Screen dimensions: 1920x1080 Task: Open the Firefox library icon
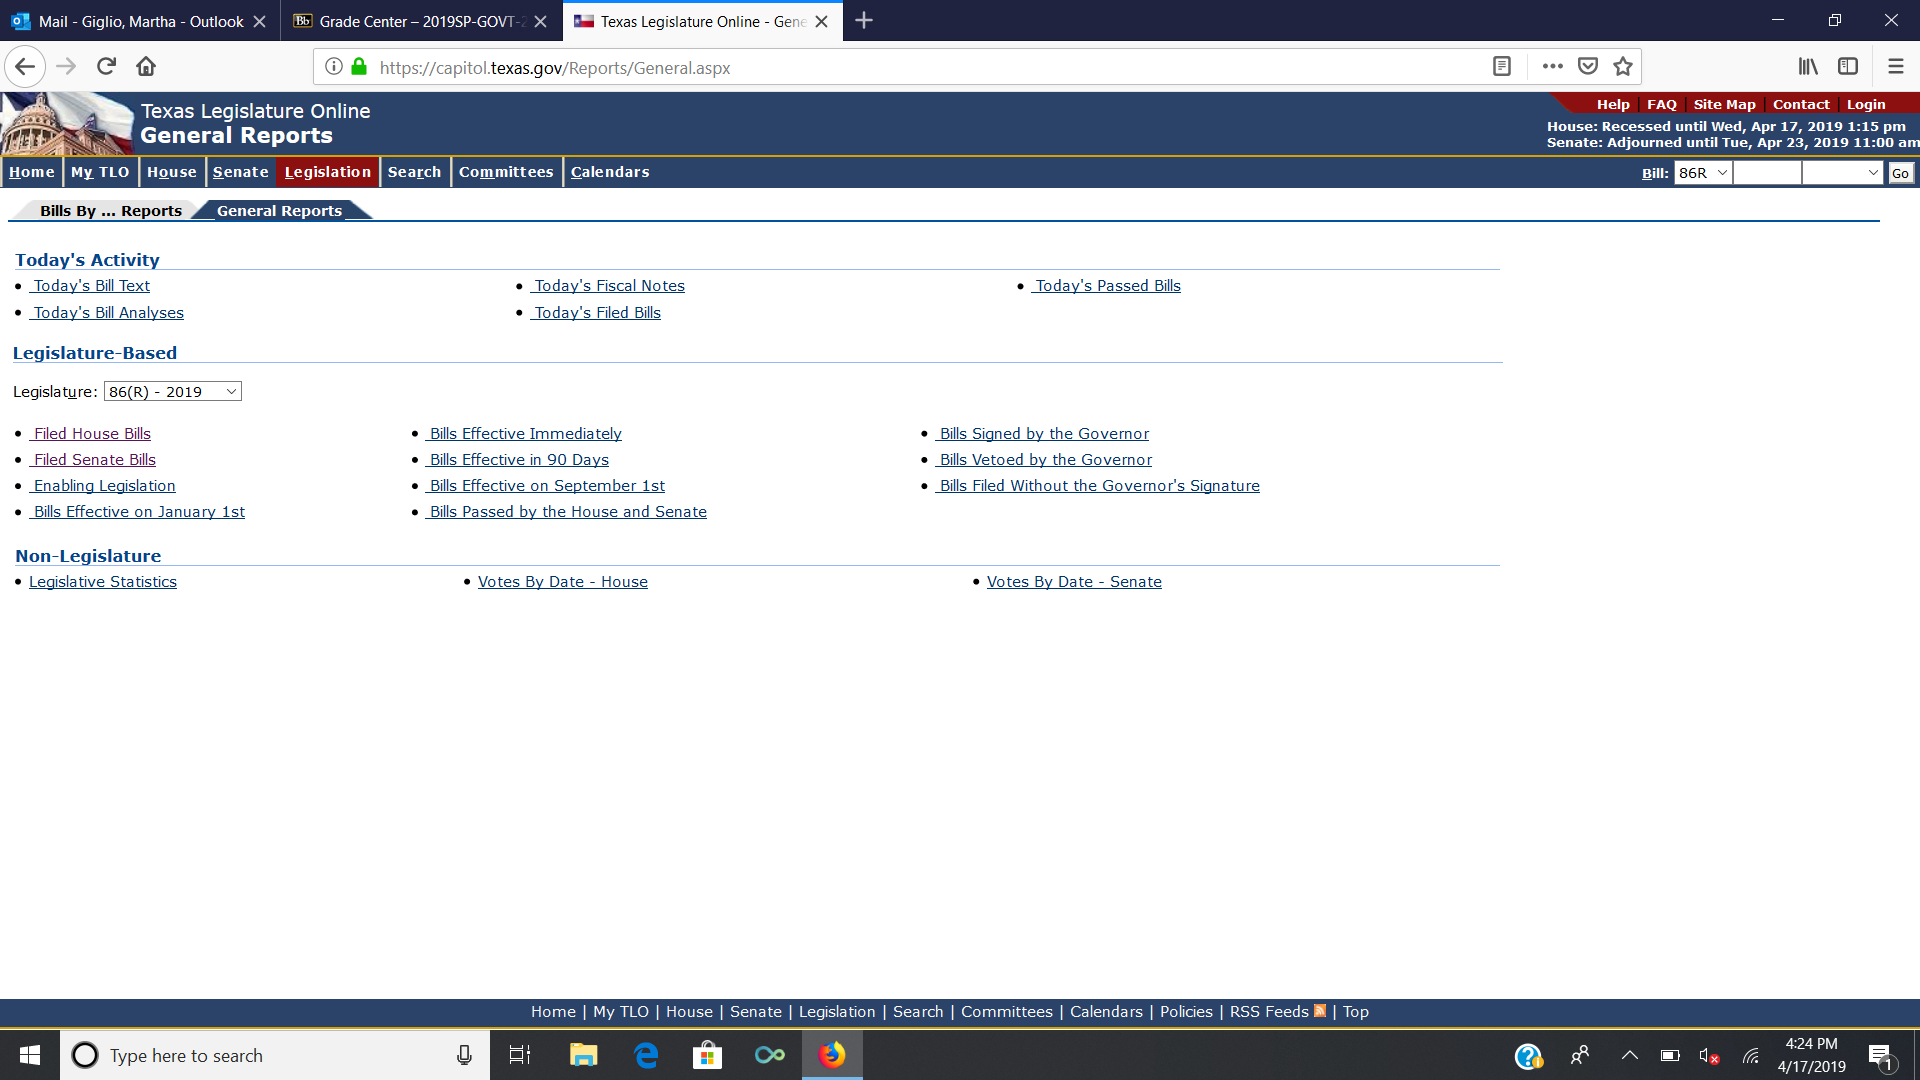[1807, 66]
